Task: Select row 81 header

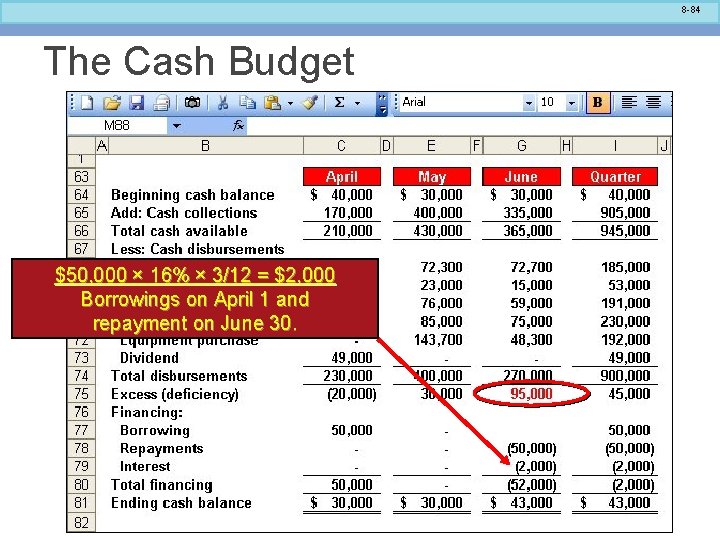Action: click(81, 503)
